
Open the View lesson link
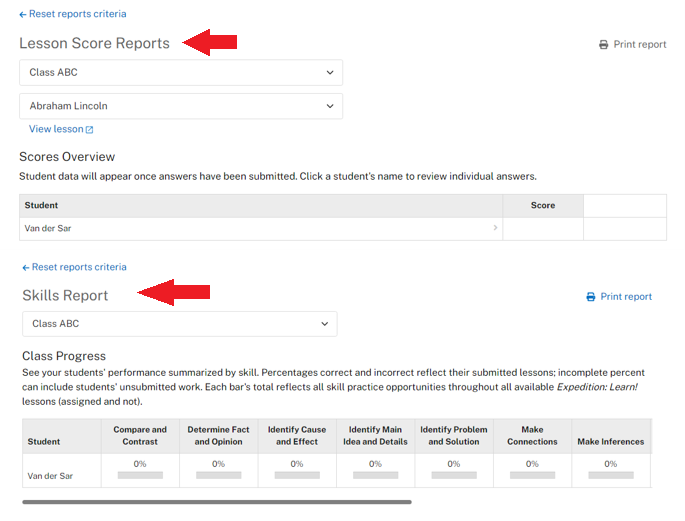click(x=56, y=129)
